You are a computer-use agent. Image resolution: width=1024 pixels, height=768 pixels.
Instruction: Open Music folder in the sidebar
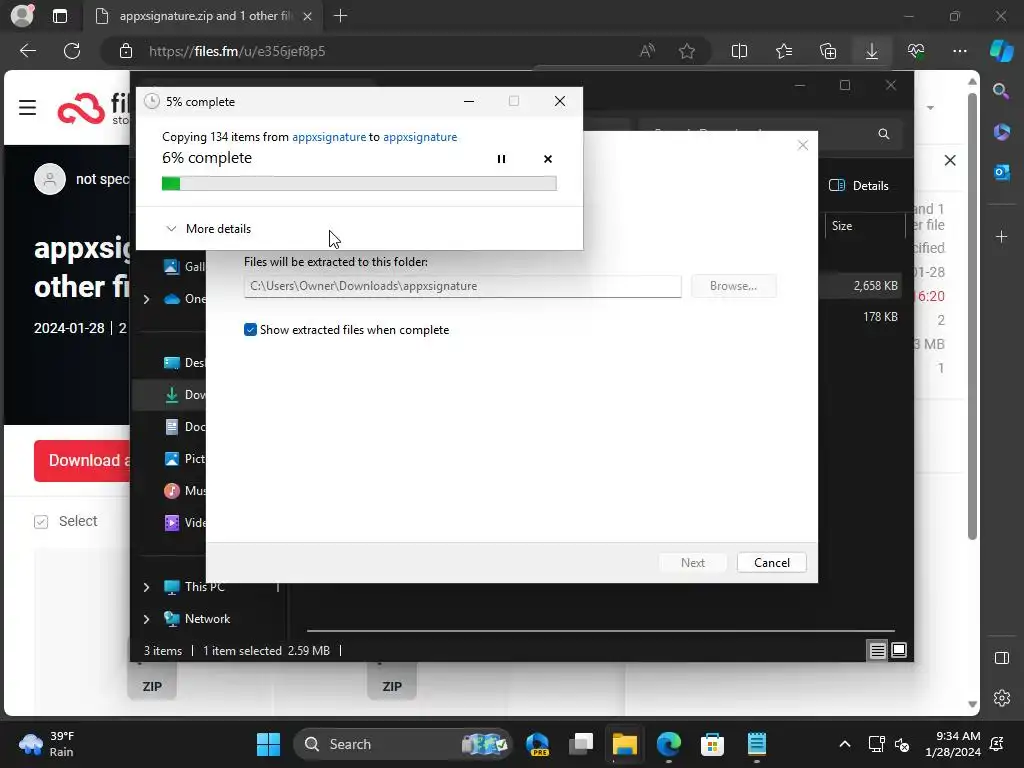coord(184,490)
